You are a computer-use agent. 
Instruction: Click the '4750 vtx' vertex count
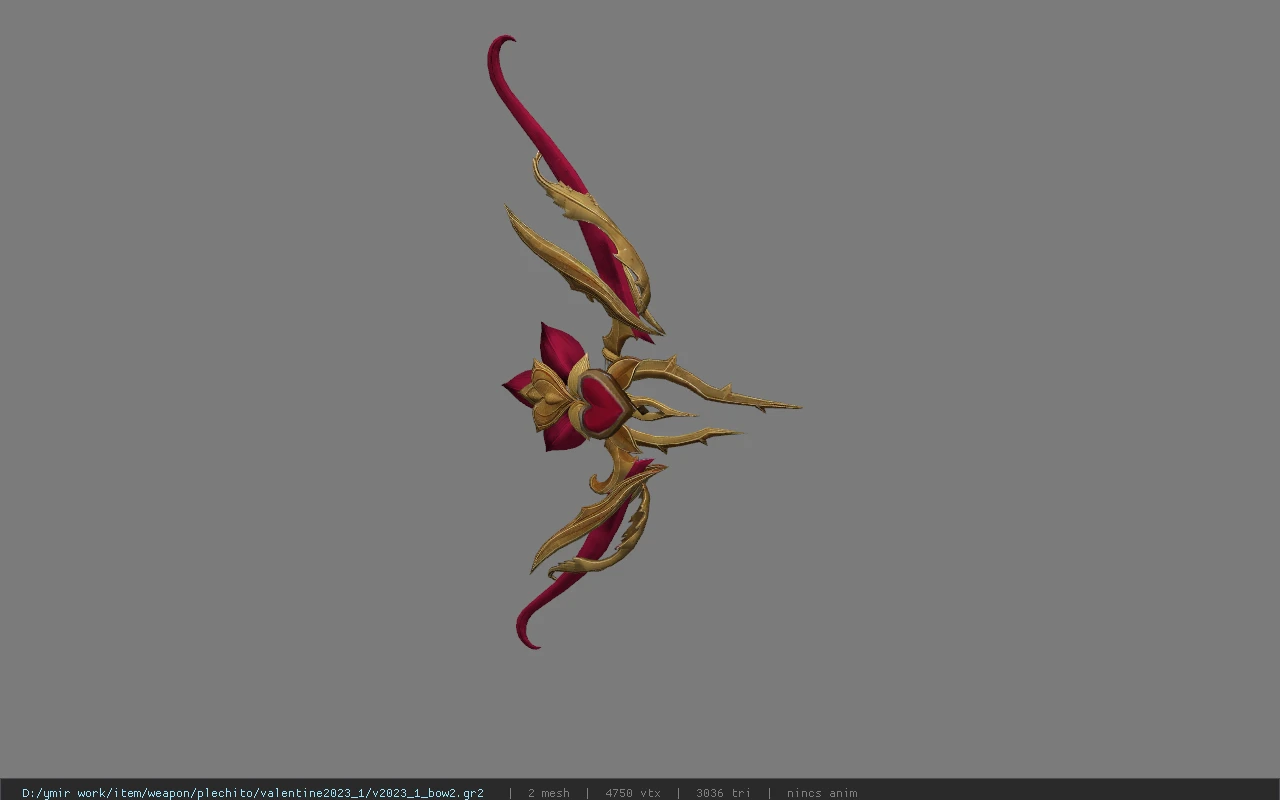tap(633, 793)
